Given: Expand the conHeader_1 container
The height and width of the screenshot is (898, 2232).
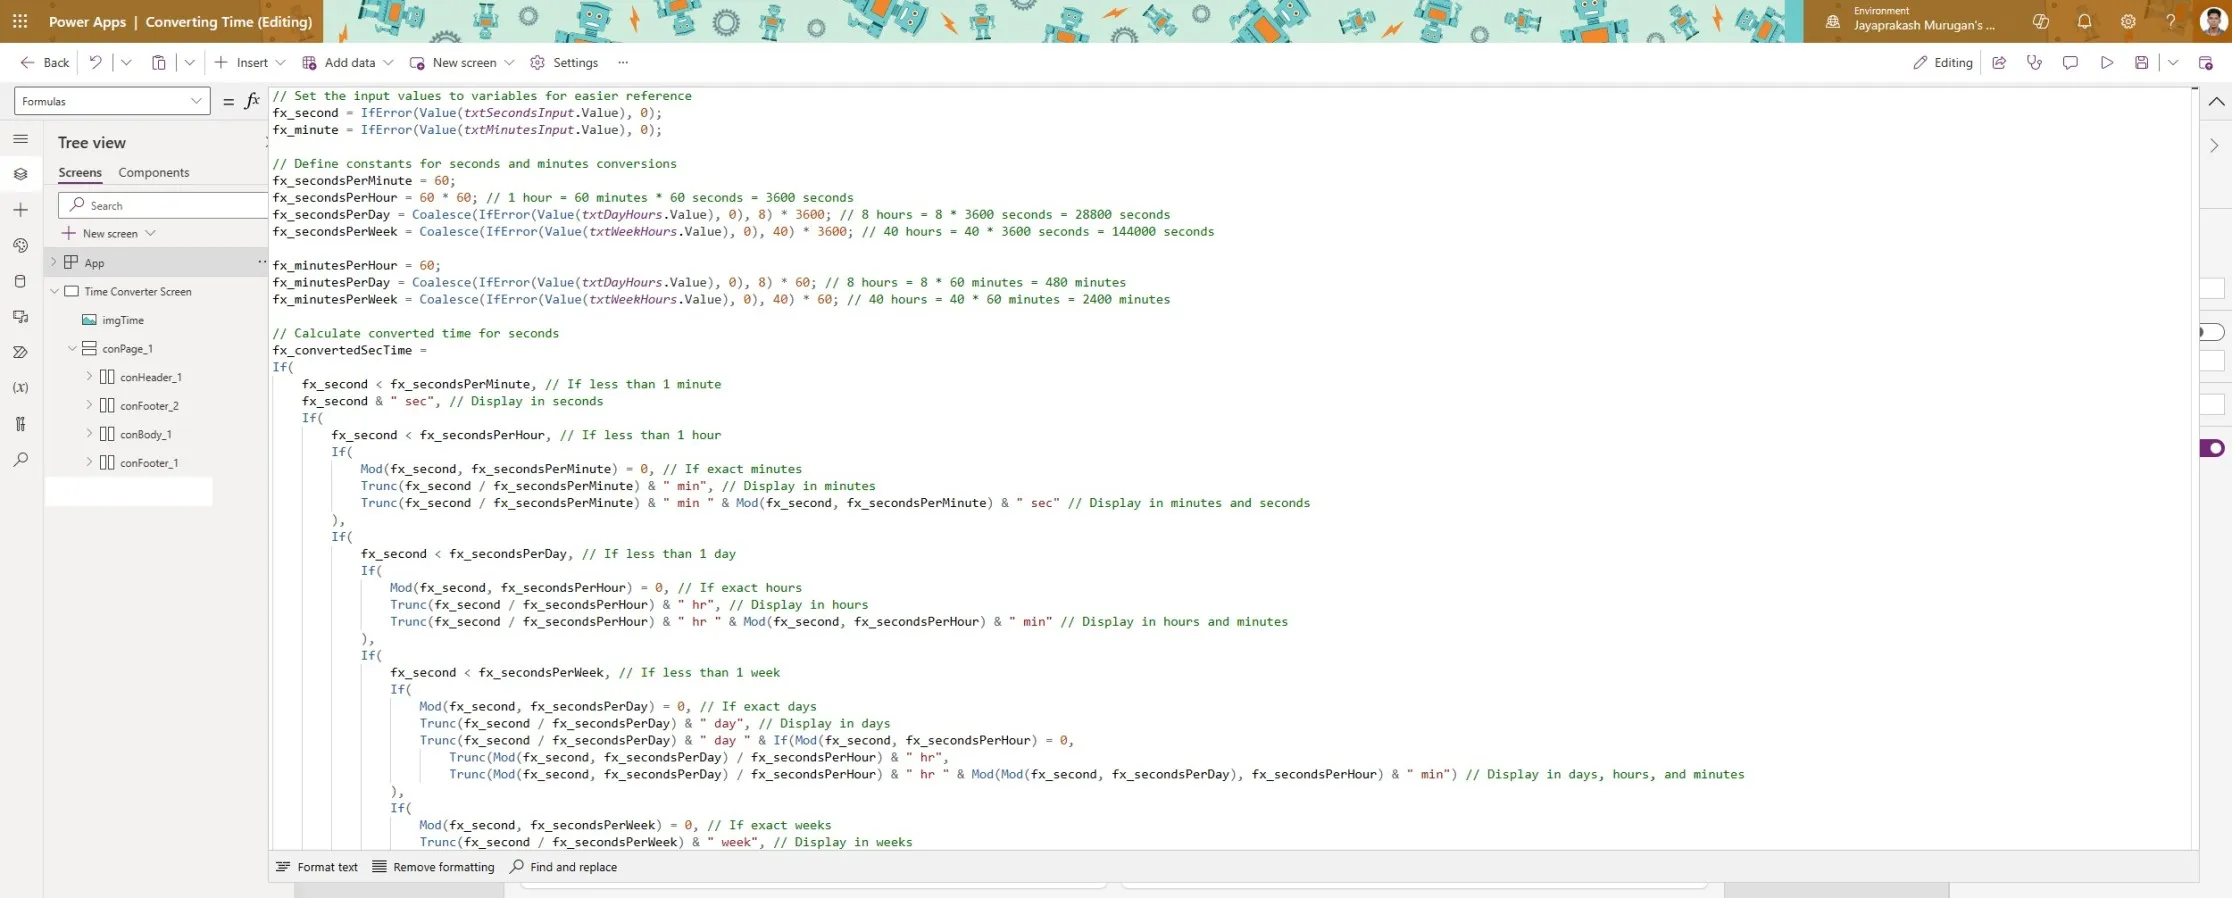Looking at the screenshot, I should [x=89, y=377].
